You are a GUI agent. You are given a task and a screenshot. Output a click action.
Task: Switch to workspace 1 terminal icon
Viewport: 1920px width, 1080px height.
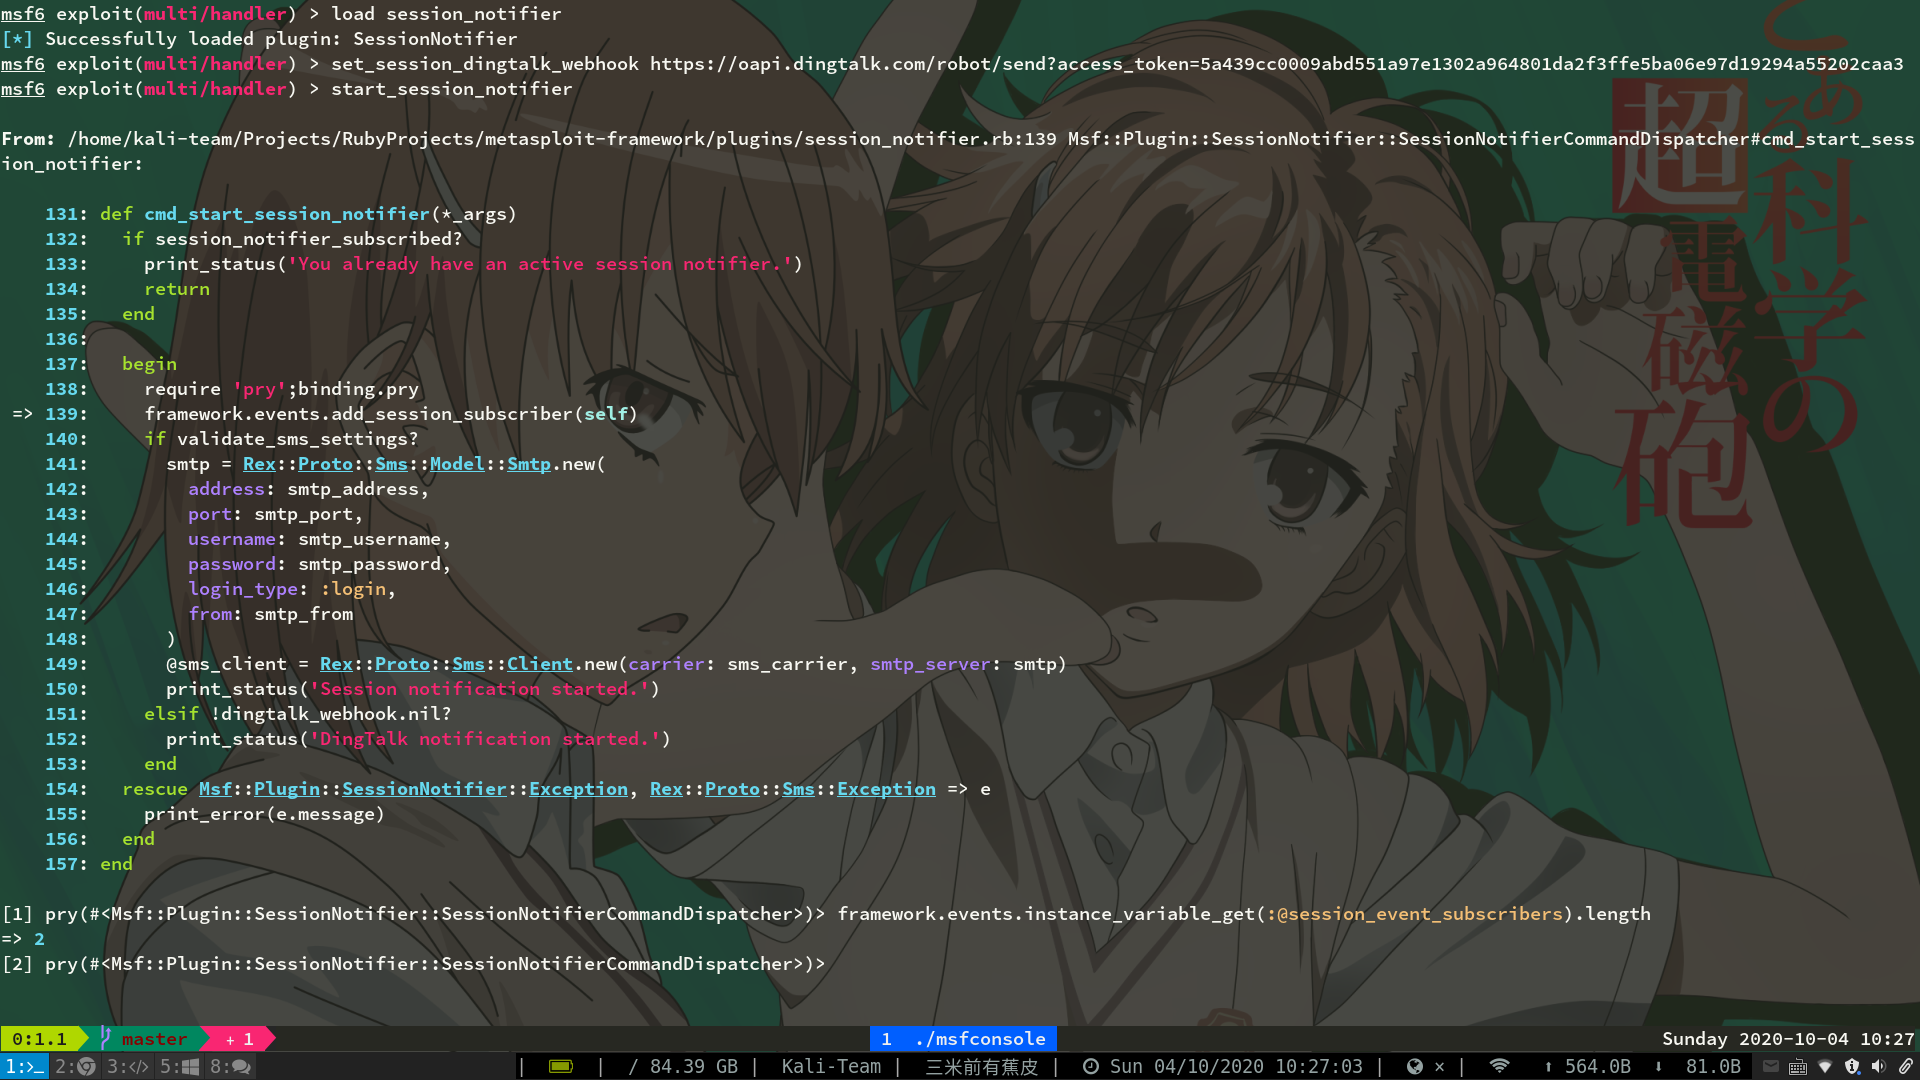pos(24,1067)
